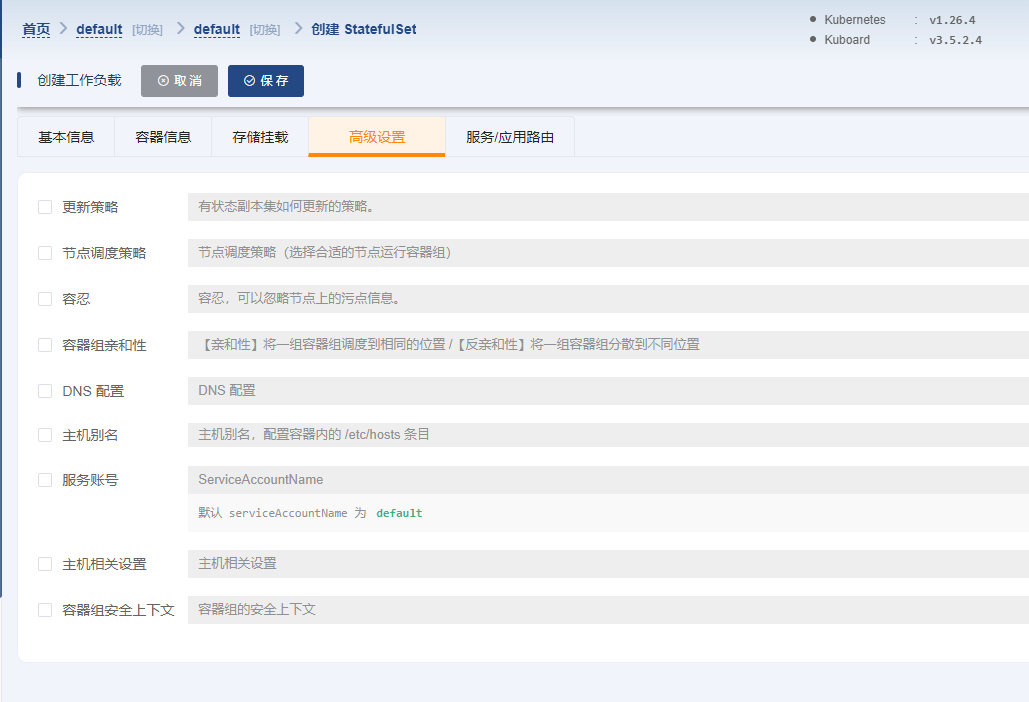Viewport: 1029px width, 702px height.
Task: Enable 容器组安全上下文 checkbox
Action: coord(45,610)
